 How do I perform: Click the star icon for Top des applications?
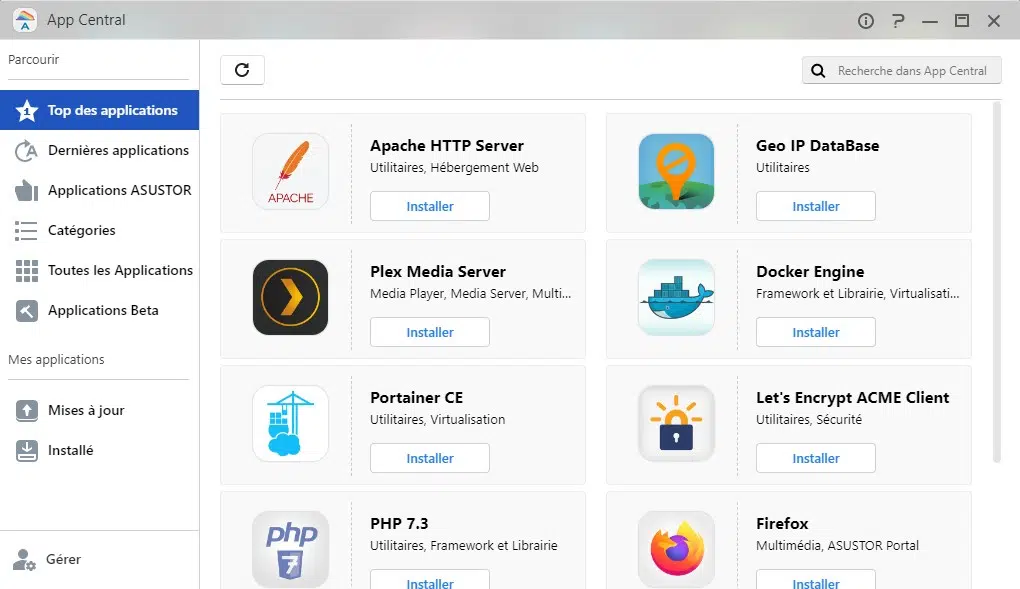27,111
